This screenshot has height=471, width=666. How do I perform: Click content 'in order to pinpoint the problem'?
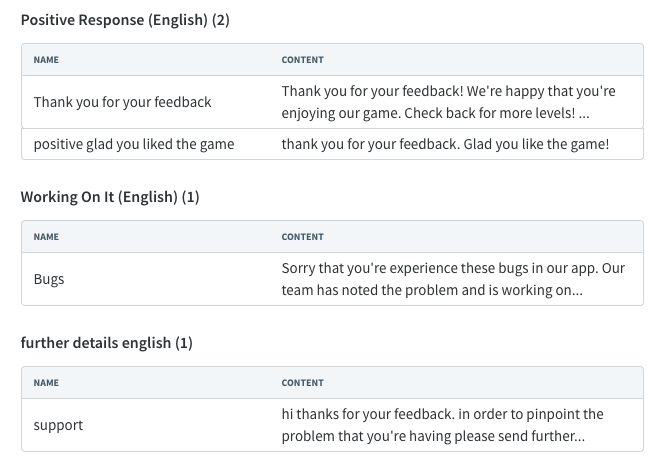[x=442, y=425]
